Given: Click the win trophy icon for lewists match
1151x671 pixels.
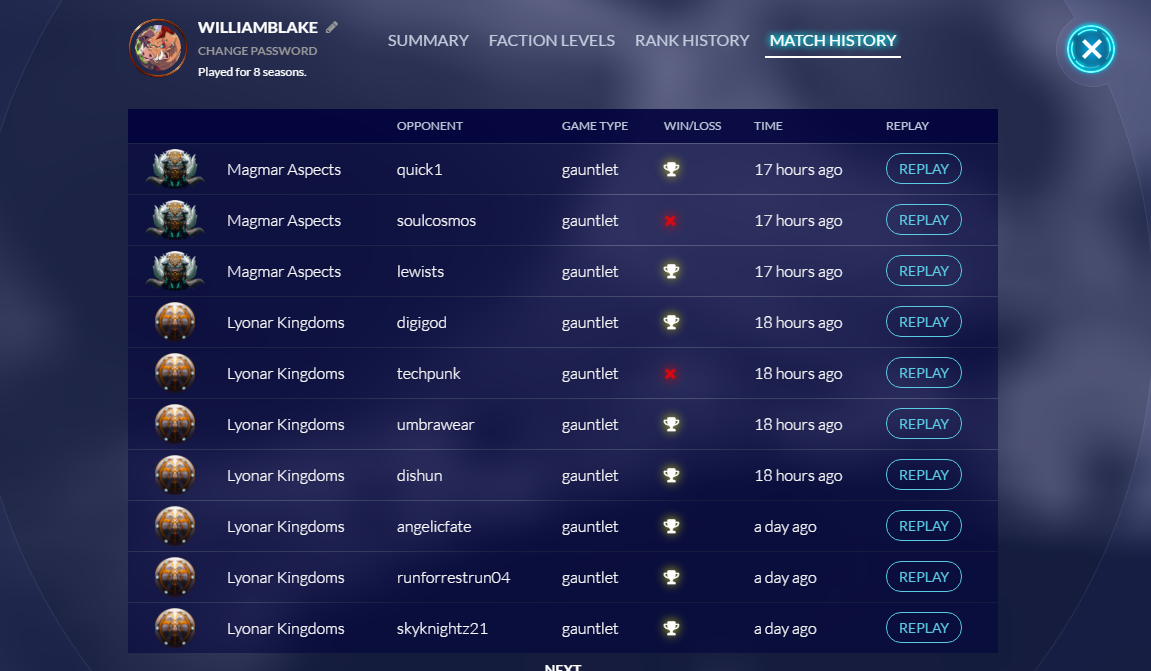Looking at the screenshot, I should tap(671, 271).
